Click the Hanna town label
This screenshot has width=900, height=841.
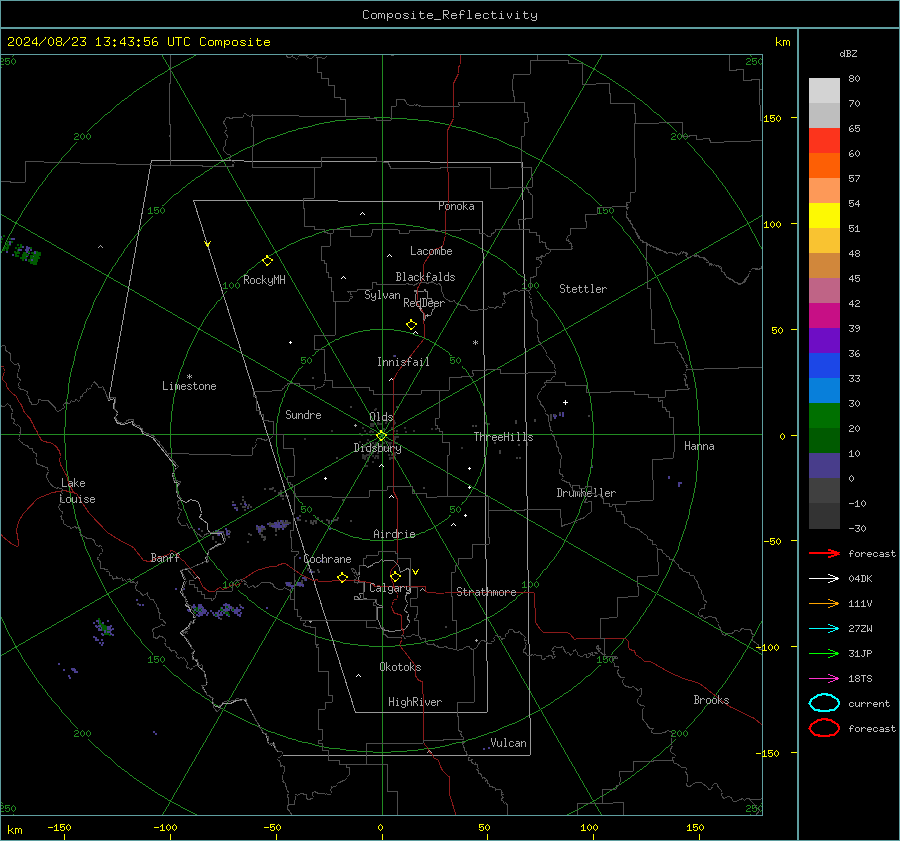coord(699,446)
